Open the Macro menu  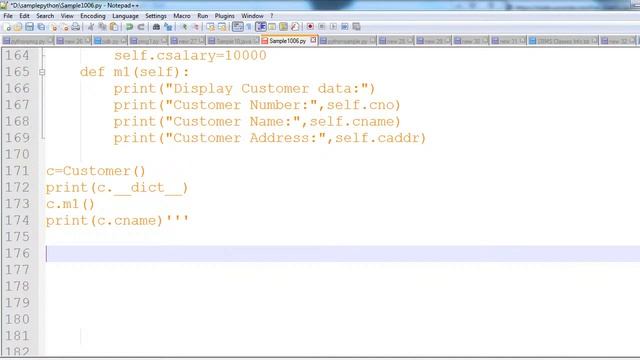pyautogui.click(x=182, y=16)
